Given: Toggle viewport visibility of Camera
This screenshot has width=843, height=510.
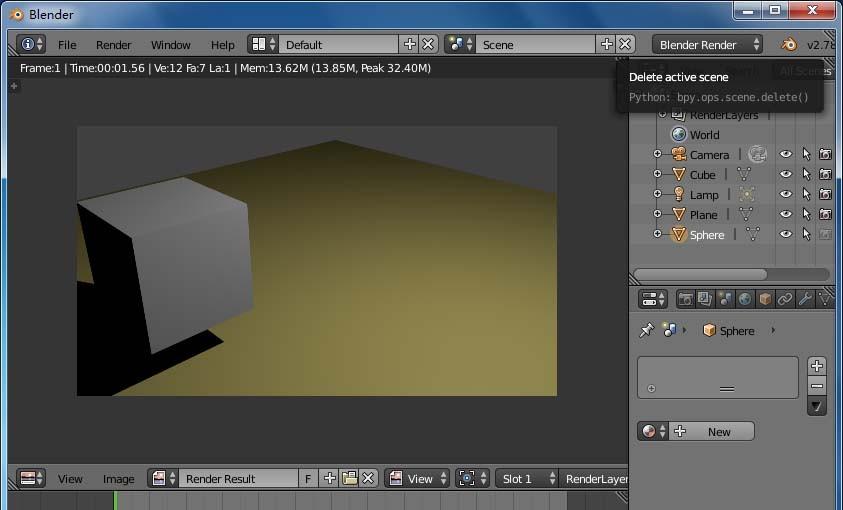Looking at the screenshot, I should click(785, 154).
